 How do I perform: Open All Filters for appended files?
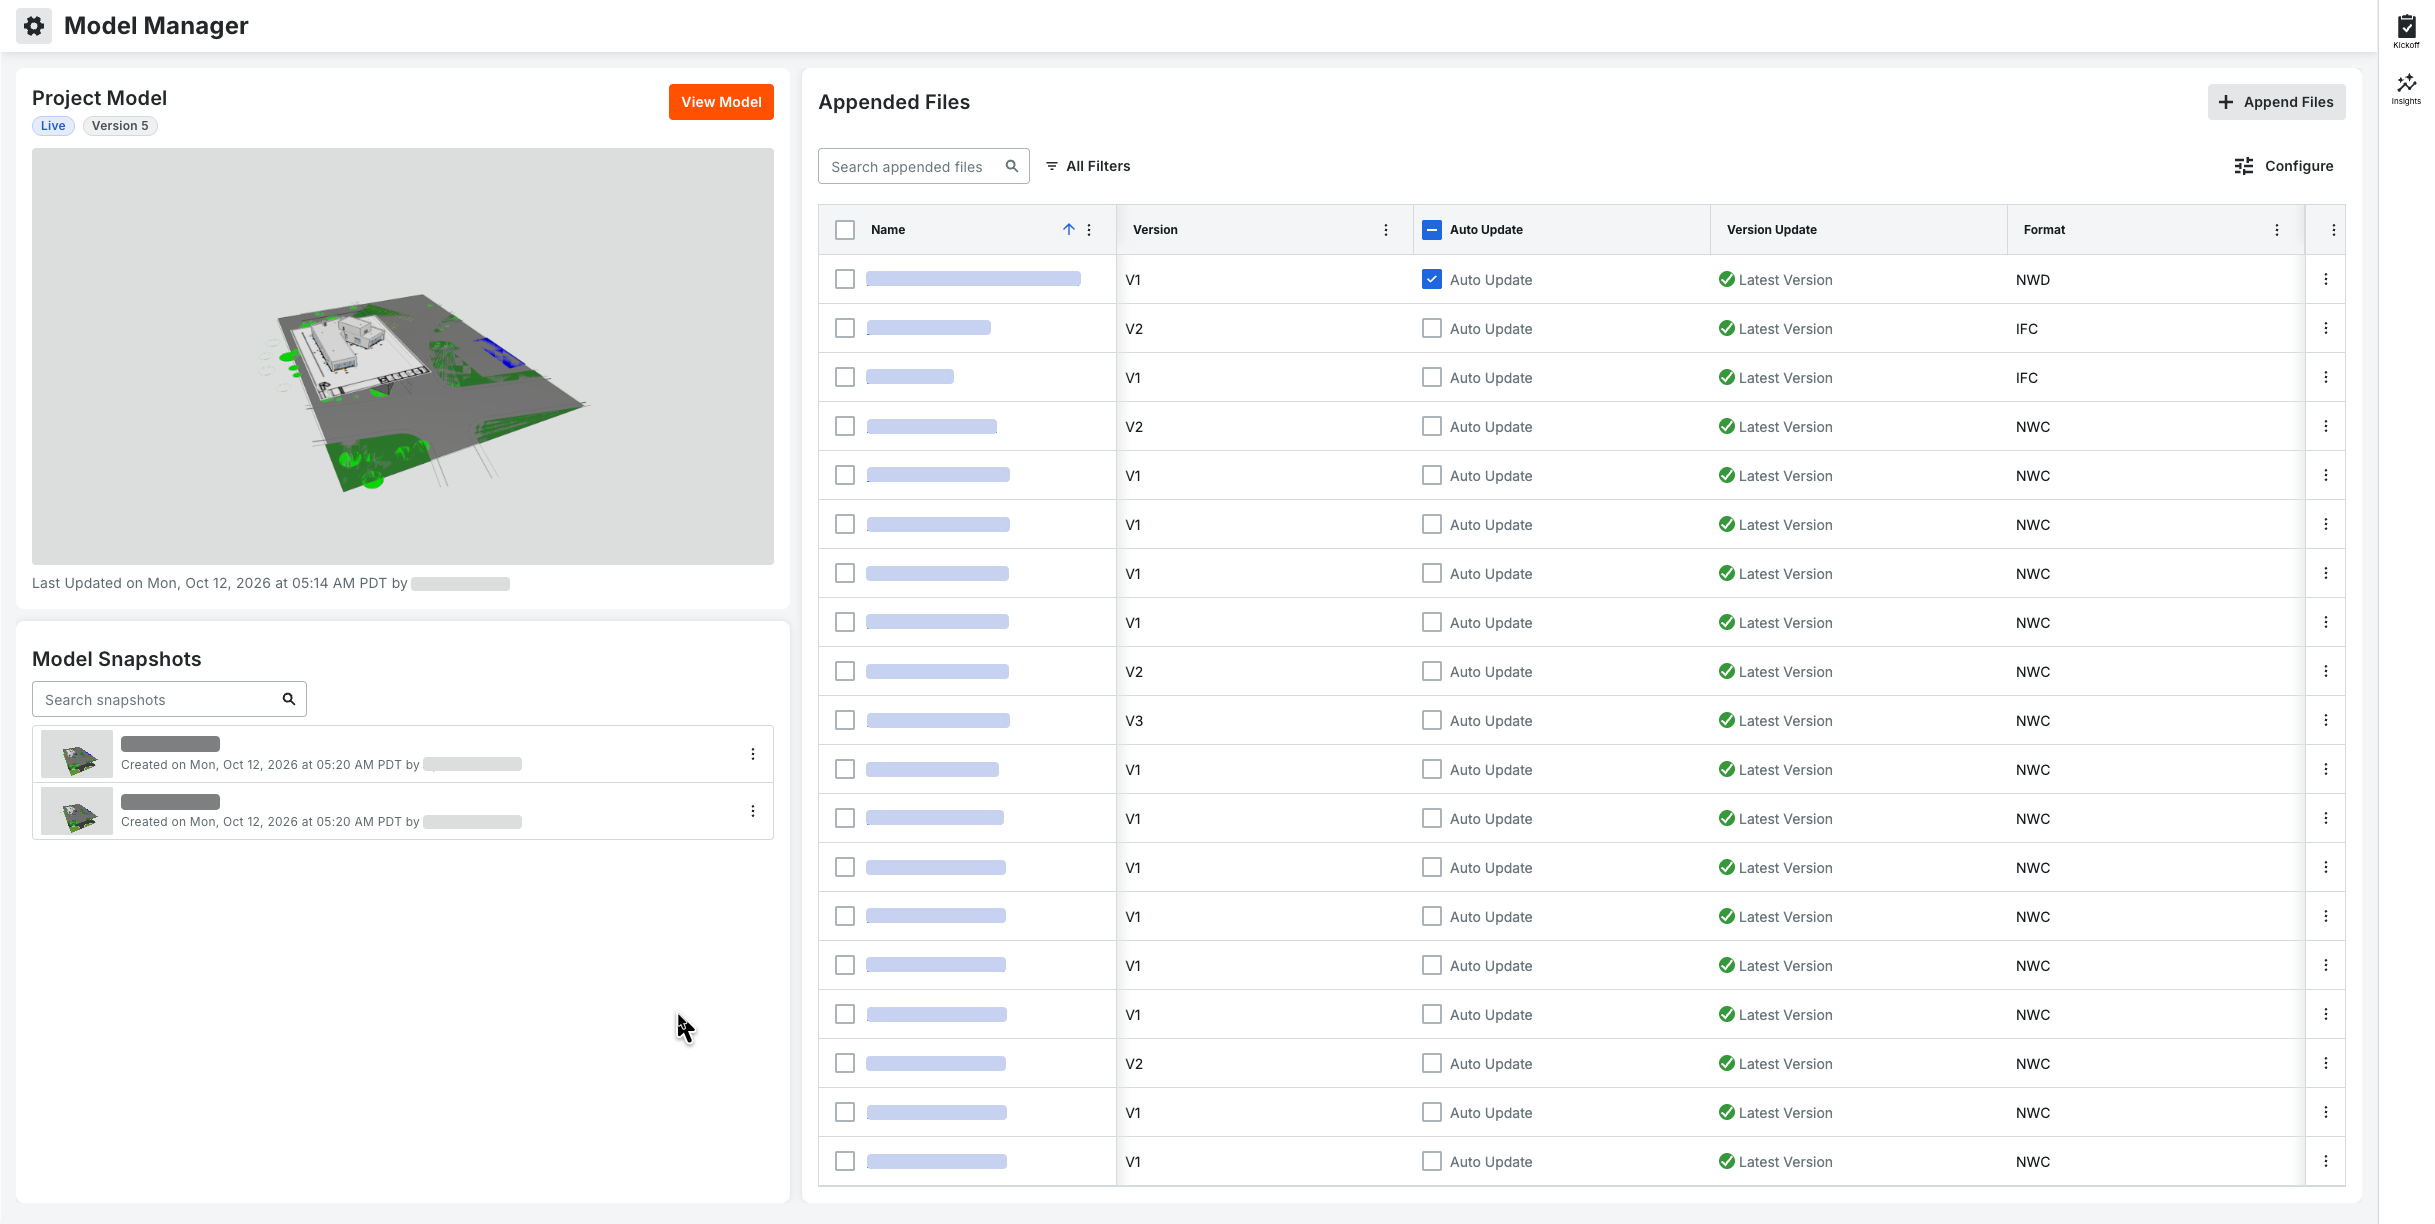pos(1088,166)
